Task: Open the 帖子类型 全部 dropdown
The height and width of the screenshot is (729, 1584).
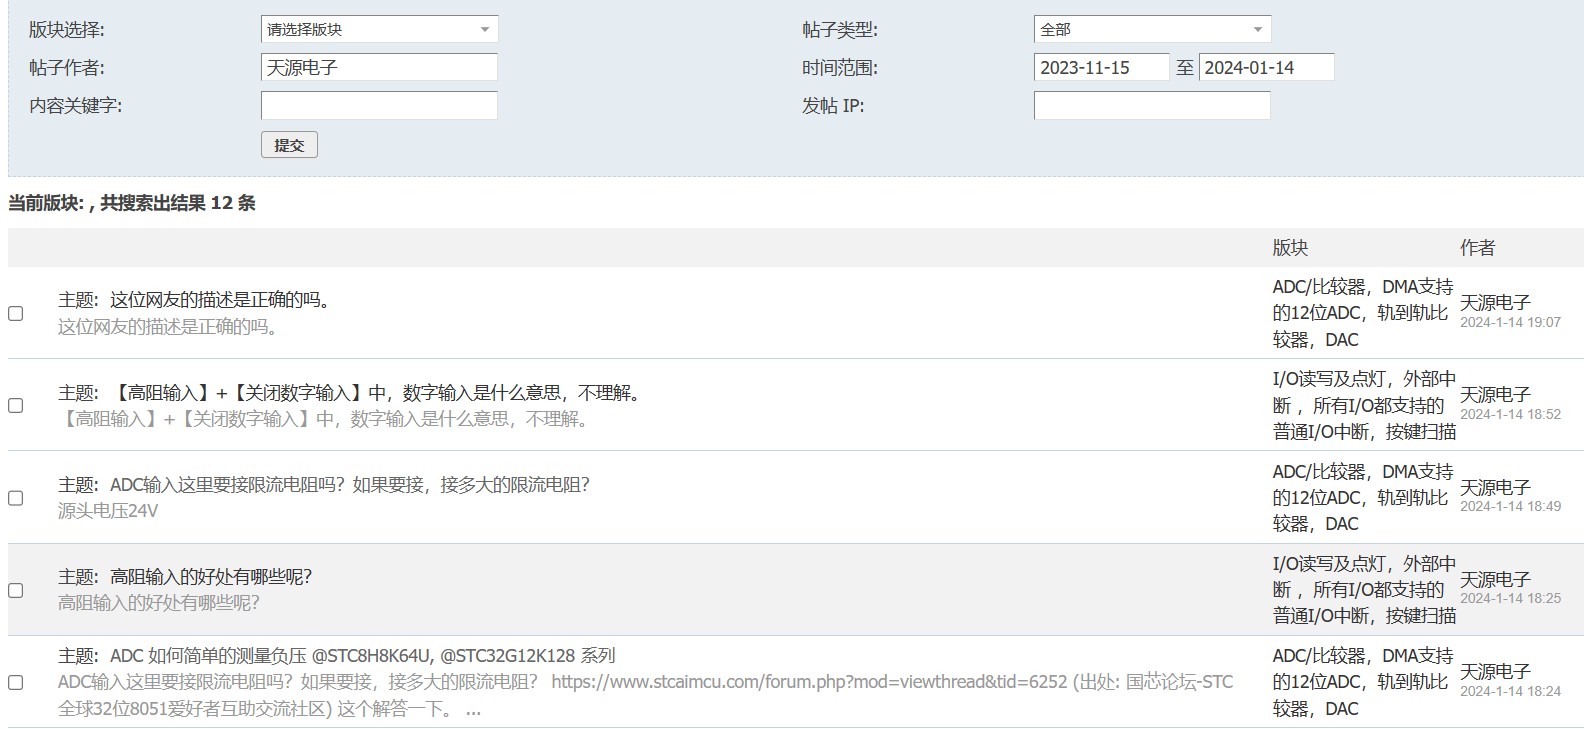Action: 1152,29
